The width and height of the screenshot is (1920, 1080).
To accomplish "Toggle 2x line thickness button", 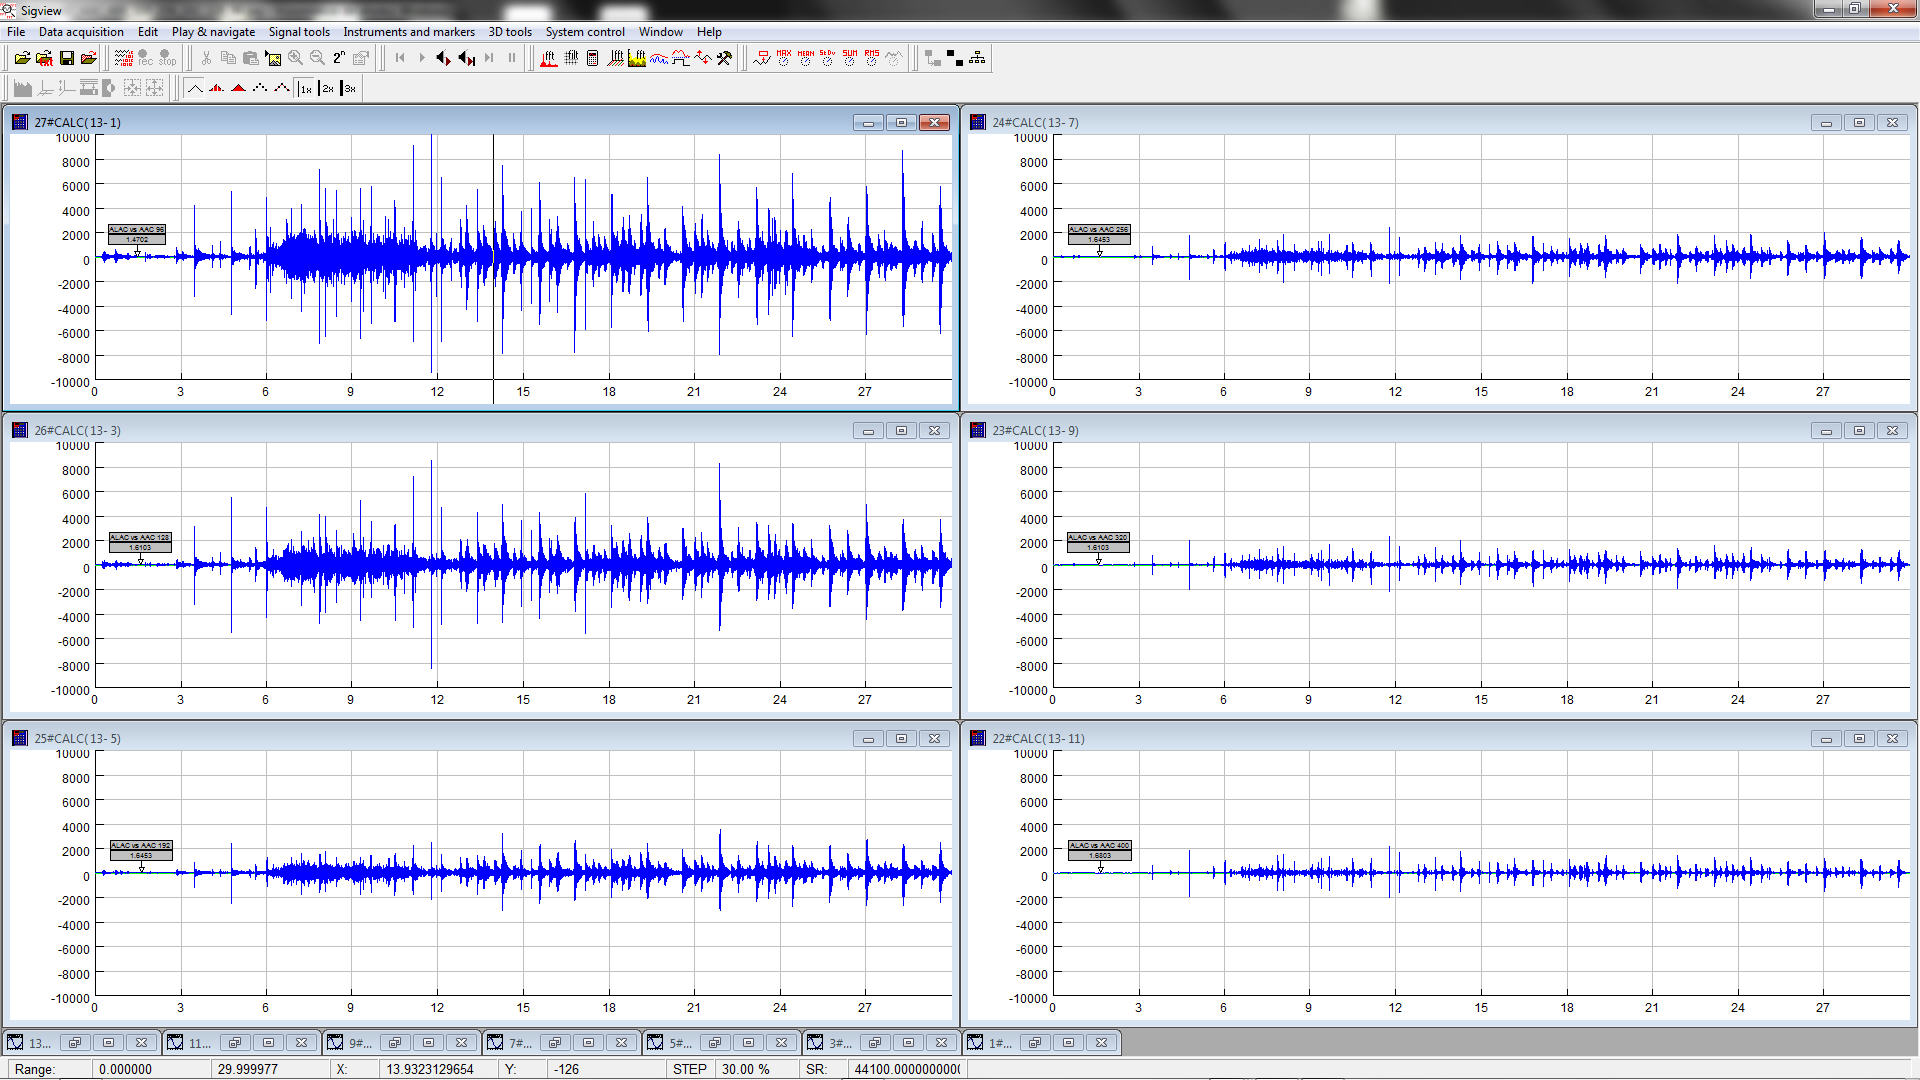I will (327, 88).
